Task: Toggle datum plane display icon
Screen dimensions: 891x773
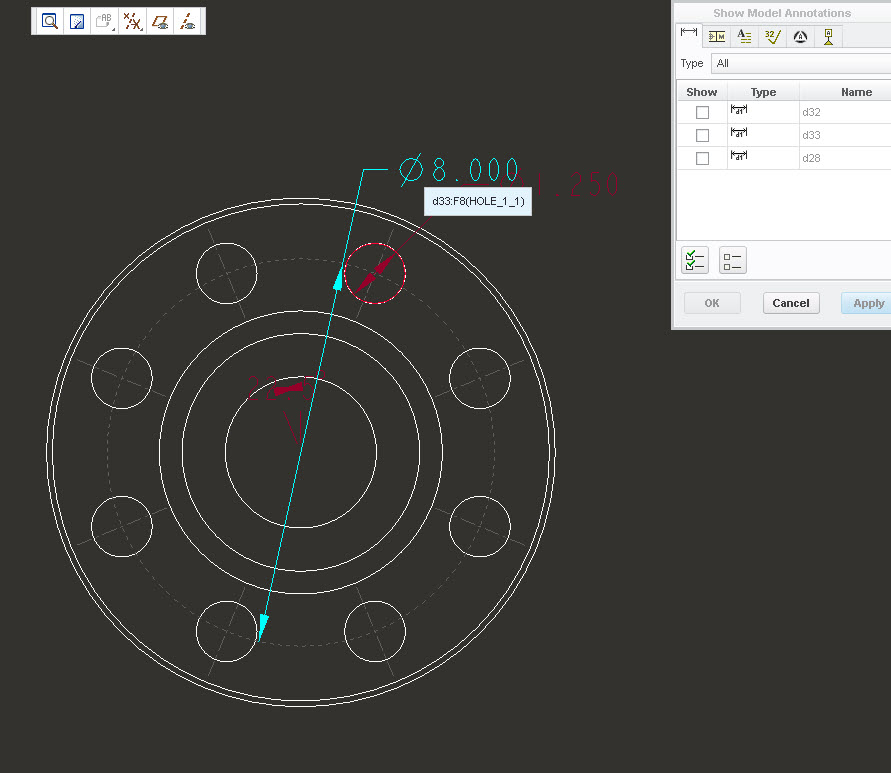Action: click(x=160, y=22)
